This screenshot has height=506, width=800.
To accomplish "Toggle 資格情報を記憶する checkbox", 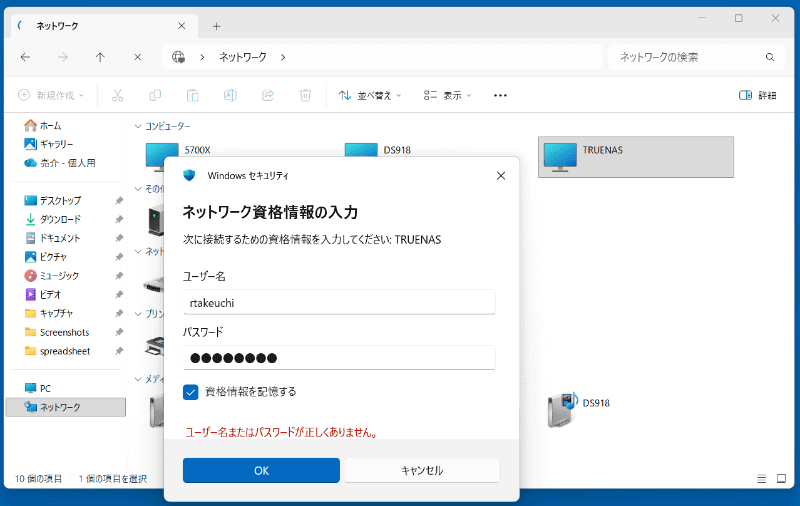I will pos(191,392).
